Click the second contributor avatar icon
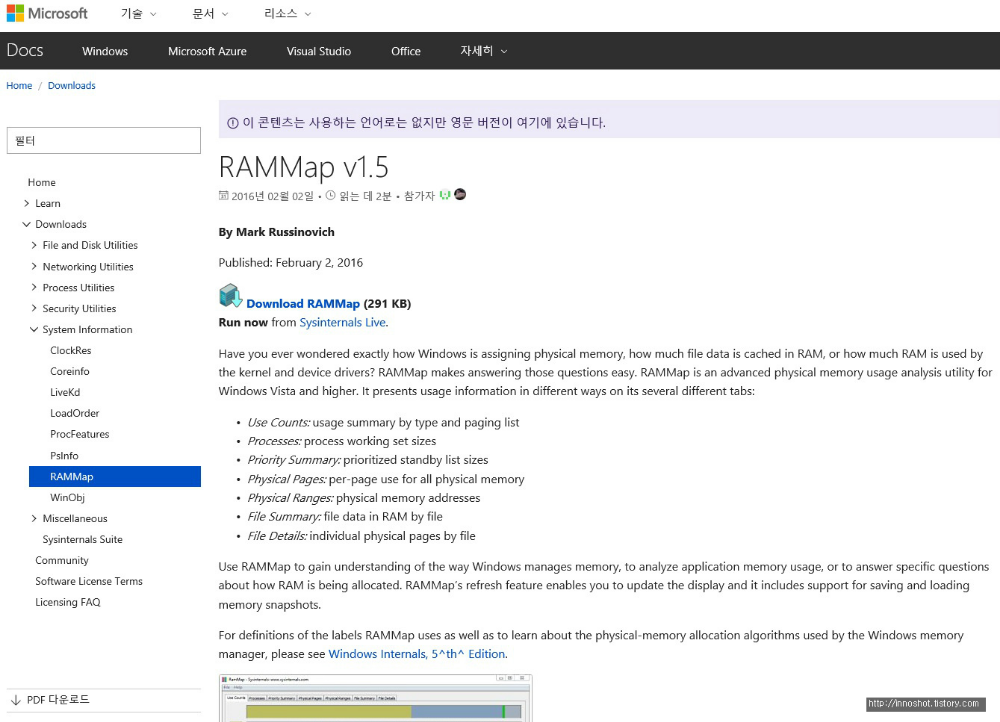This screenshot has width=1000, height=722. point(460,195)
